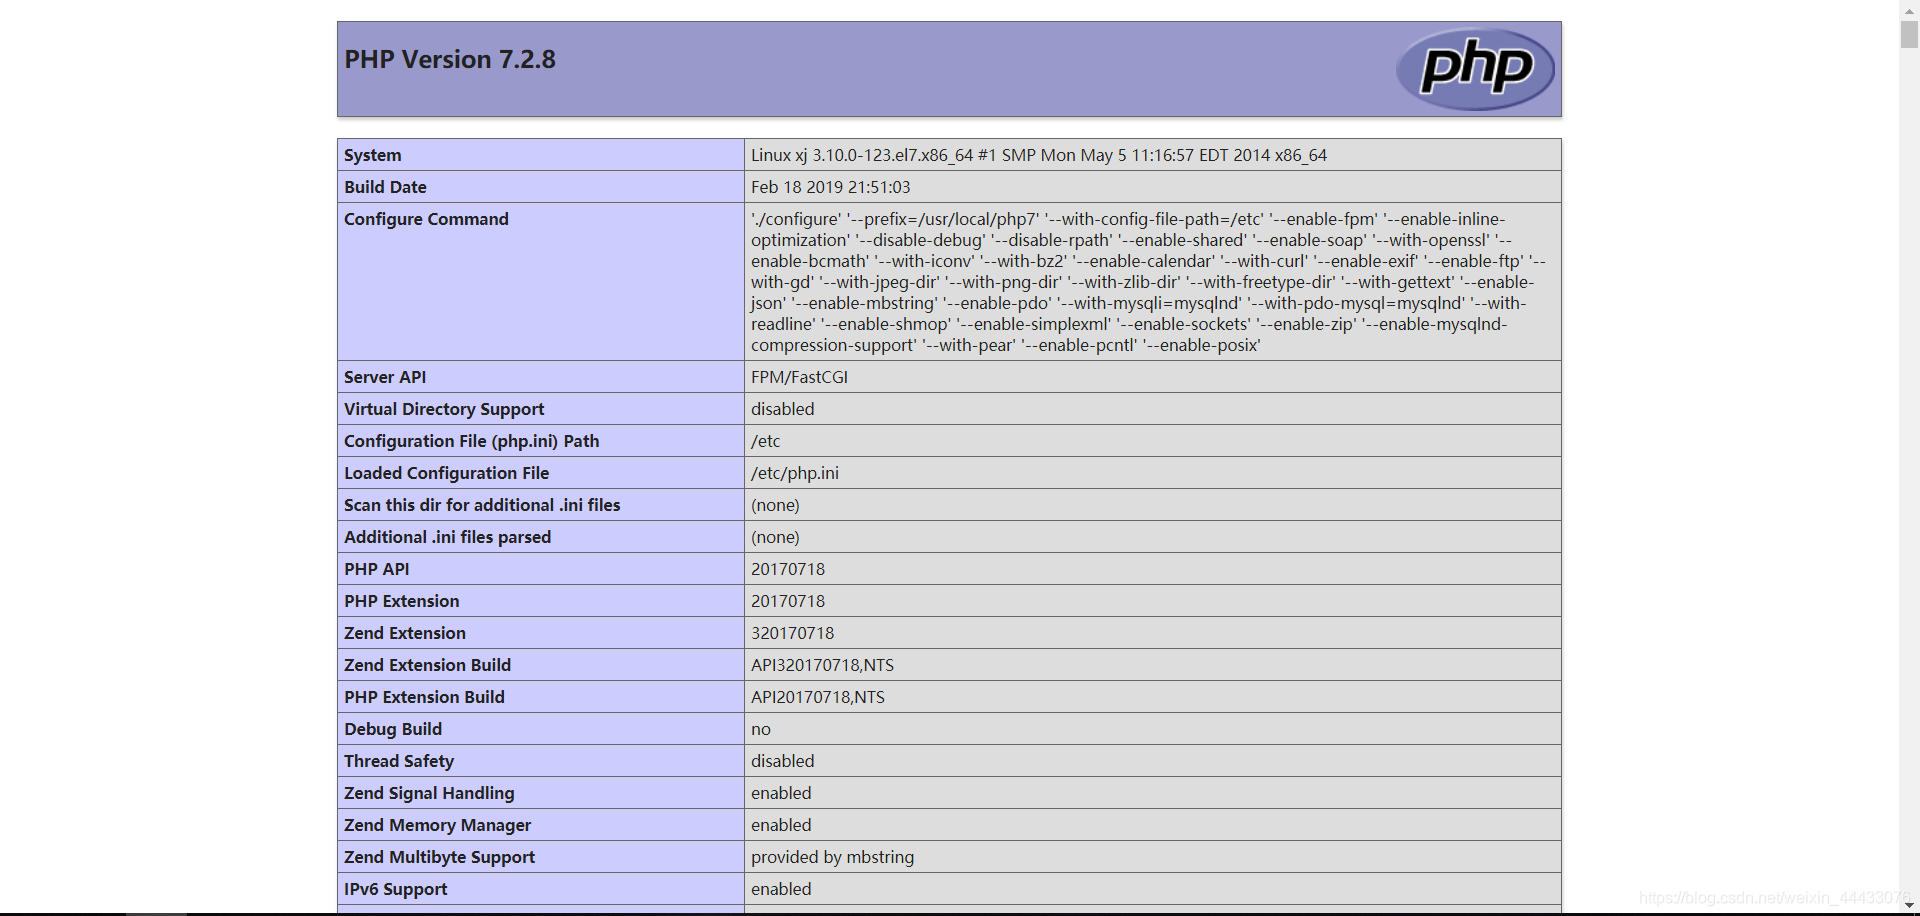Select the /etc path value
The height and width of the screenshot is (916, 1920).
pos(766,441)
